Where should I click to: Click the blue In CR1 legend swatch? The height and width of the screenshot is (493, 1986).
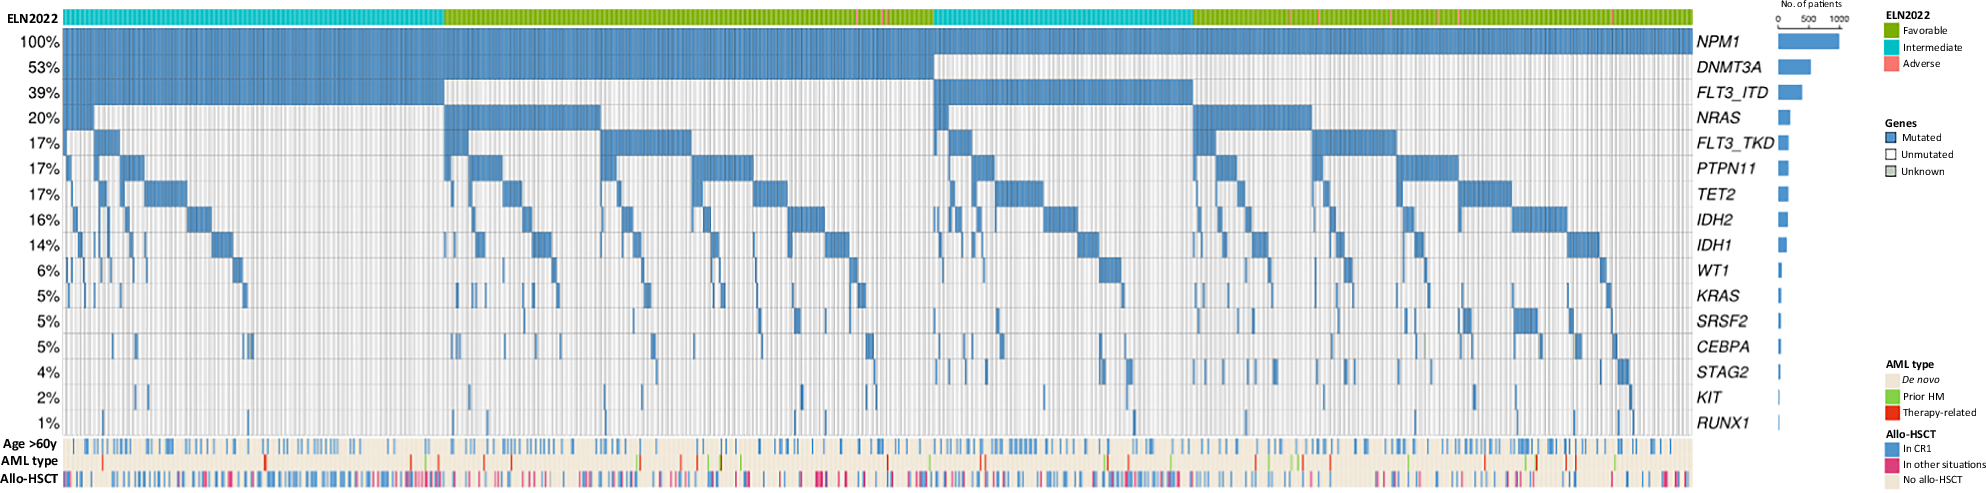(1892, 449)
